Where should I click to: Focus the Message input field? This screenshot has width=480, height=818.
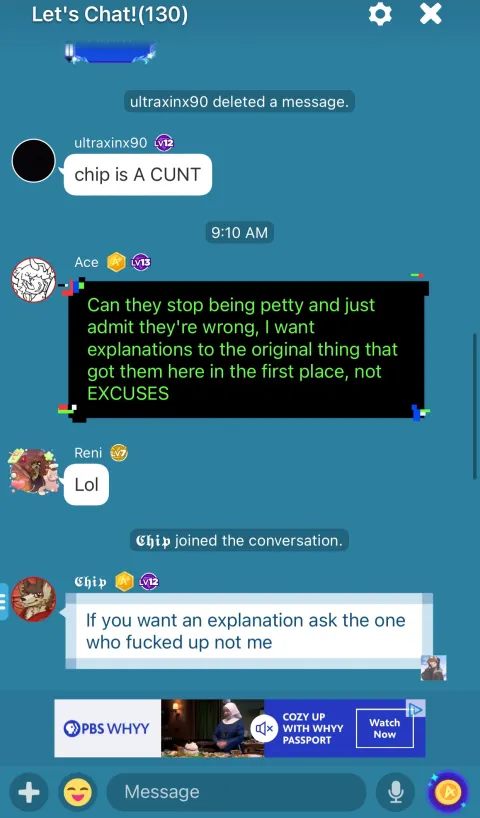click(236, 792)
